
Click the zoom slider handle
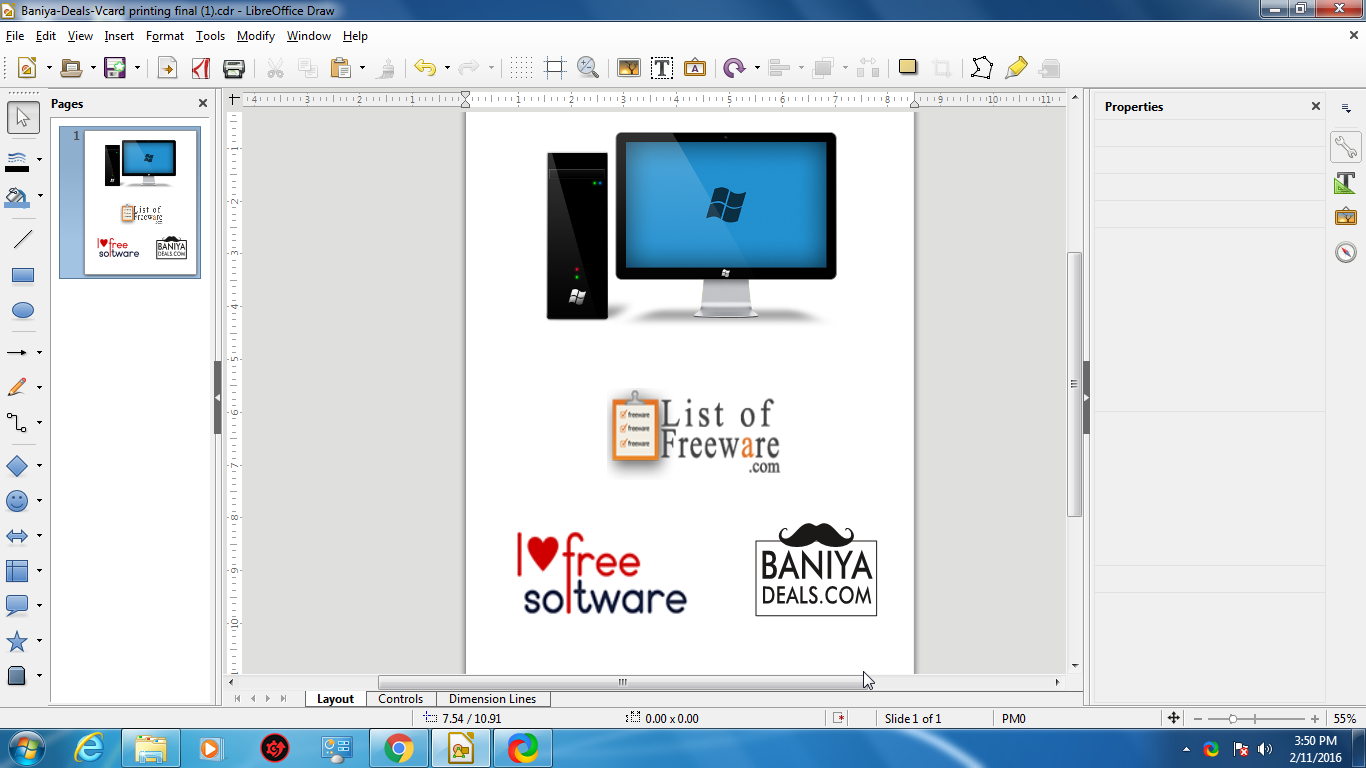(x=1233, y=719)
